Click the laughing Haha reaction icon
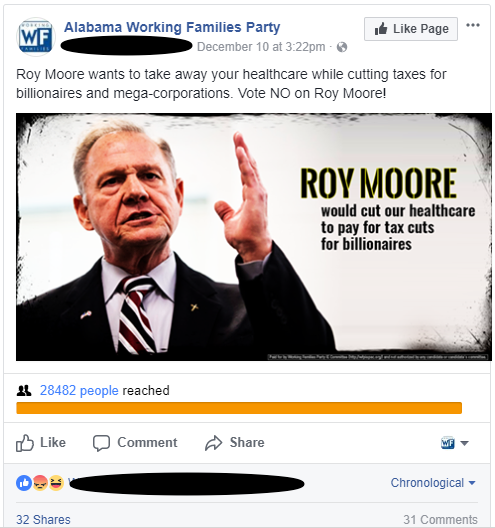Screen dimensions: 495x528 pyautogui.click(x=56, y=483)
